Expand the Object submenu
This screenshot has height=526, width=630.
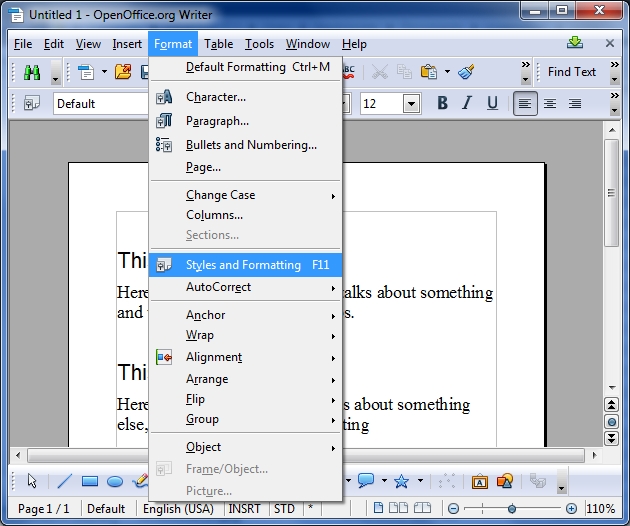pos(245,447)
